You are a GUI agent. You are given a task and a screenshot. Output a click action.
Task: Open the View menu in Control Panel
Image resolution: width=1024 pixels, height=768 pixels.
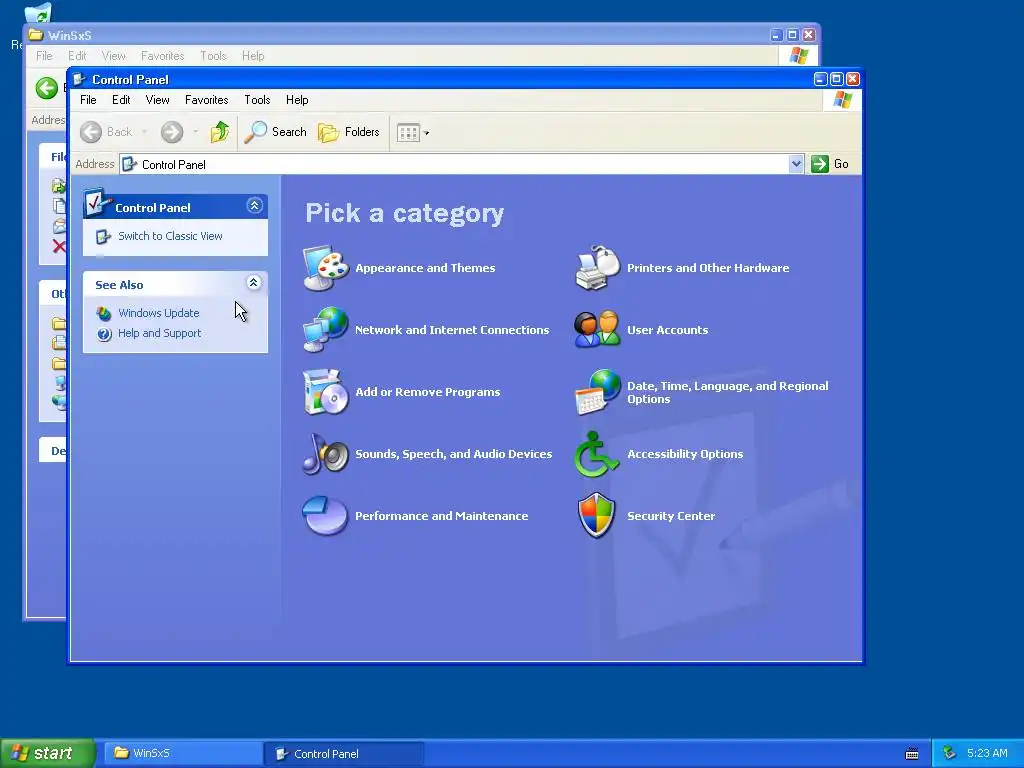pos(157,100)
